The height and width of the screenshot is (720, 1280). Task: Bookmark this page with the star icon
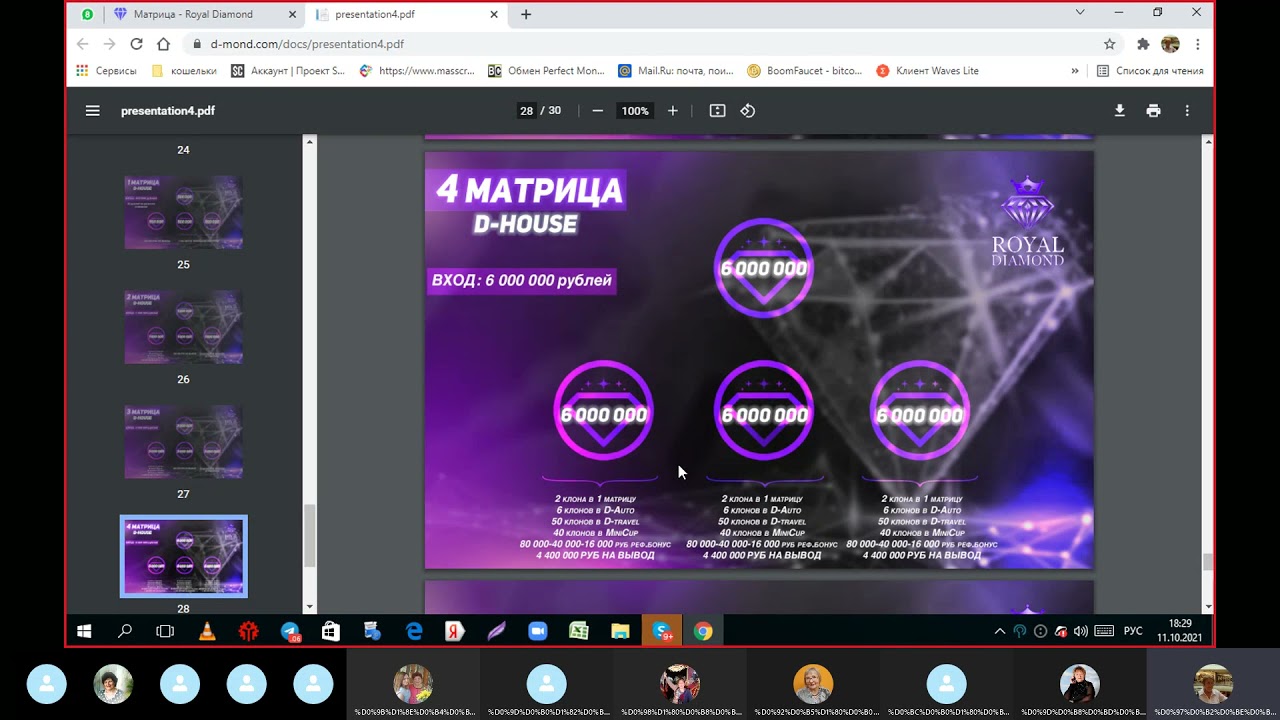[1109, 44]
